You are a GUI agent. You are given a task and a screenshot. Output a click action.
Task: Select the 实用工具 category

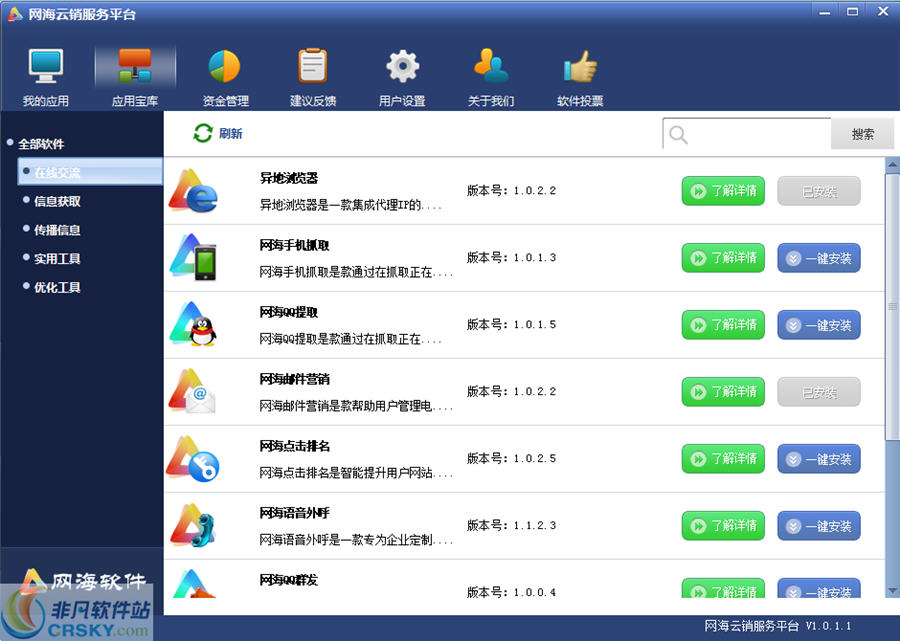pyautogui.click(x=57, y=258)
